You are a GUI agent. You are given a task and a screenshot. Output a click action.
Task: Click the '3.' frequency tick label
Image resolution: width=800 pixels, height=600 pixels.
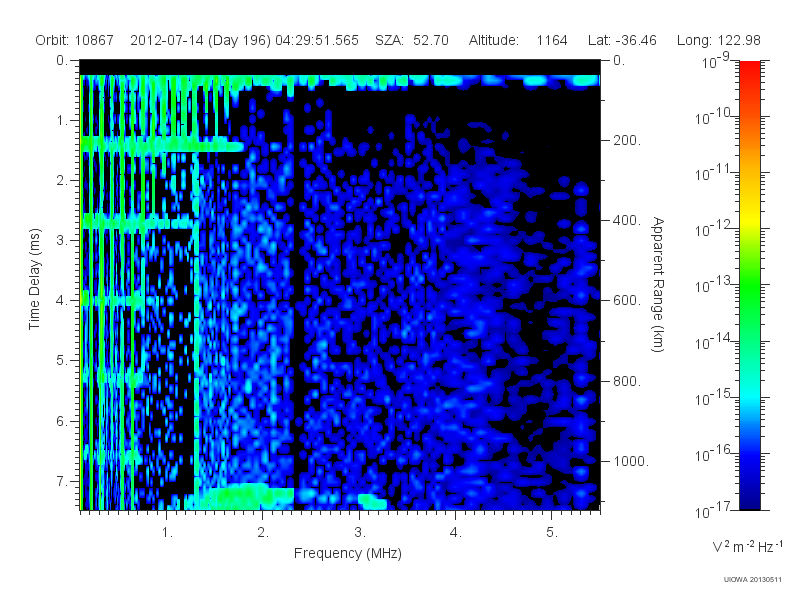tap(360, 533)
